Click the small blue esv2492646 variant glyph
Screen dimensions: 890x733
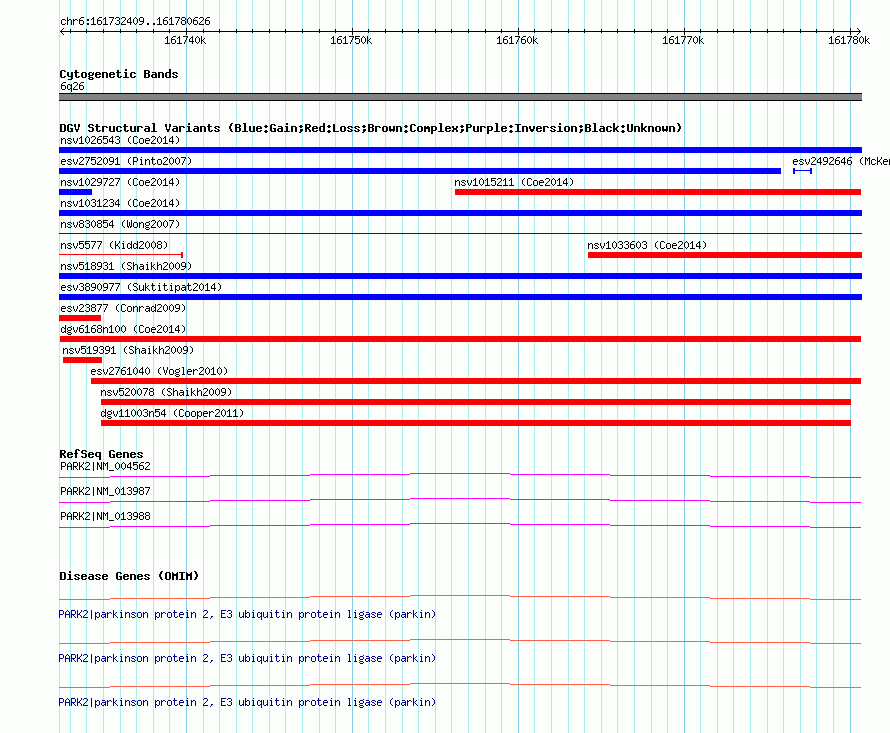click(803, 171)
